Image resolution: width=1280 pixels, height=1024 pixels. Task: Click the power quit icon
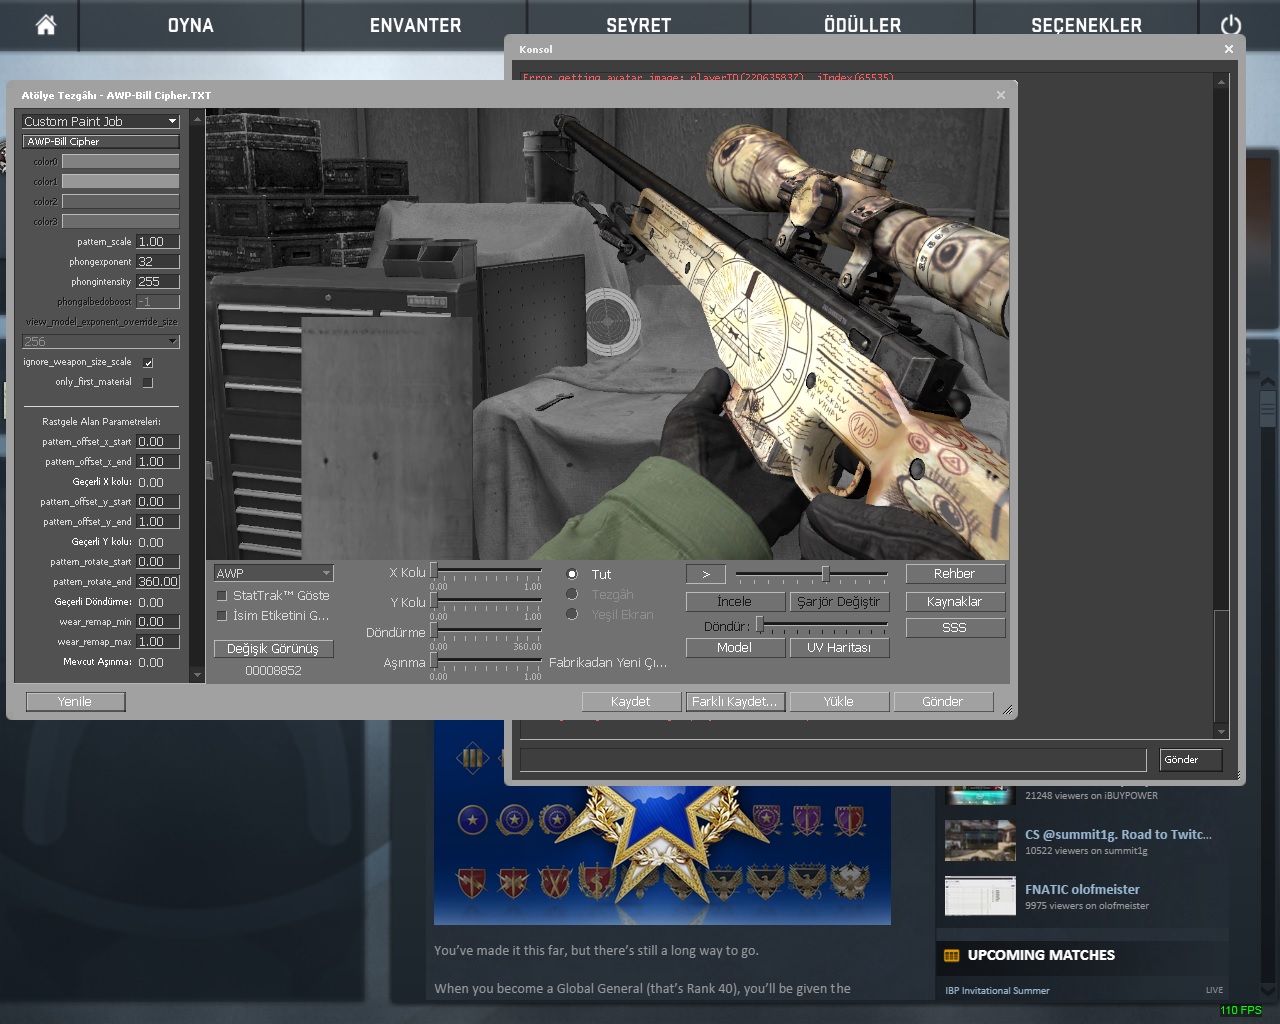(x=1231, y=25)
